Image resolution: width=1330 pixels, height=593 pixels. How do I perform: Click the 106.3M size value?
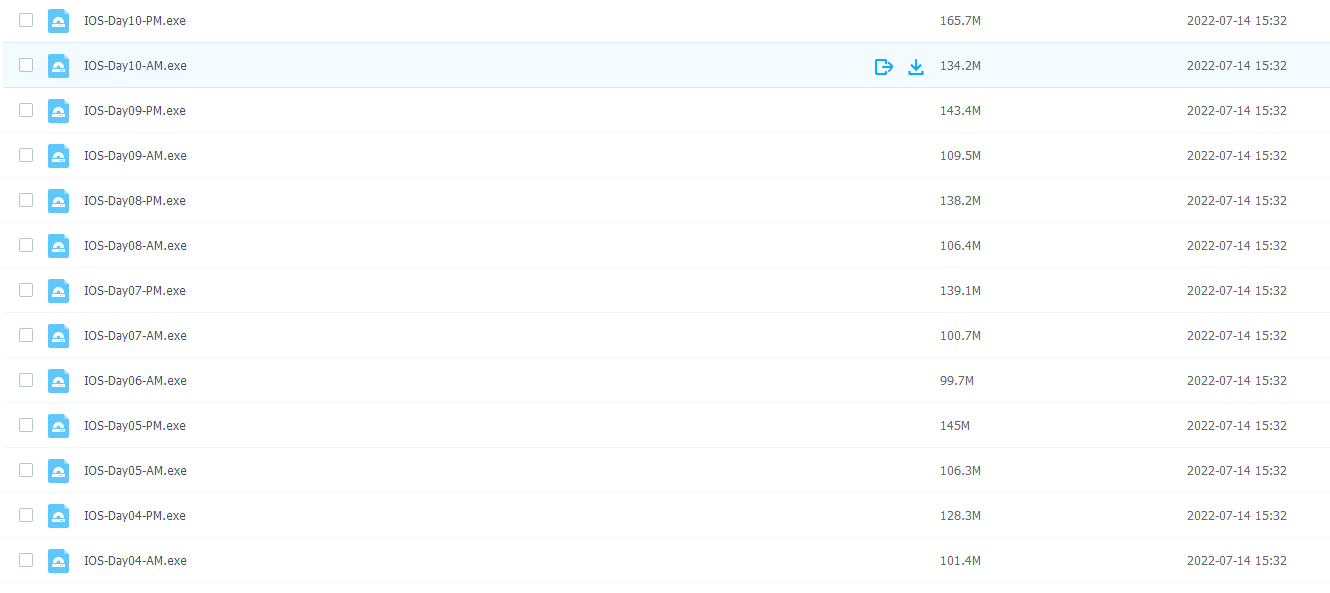pyautogui.click(x=960, y=470)
